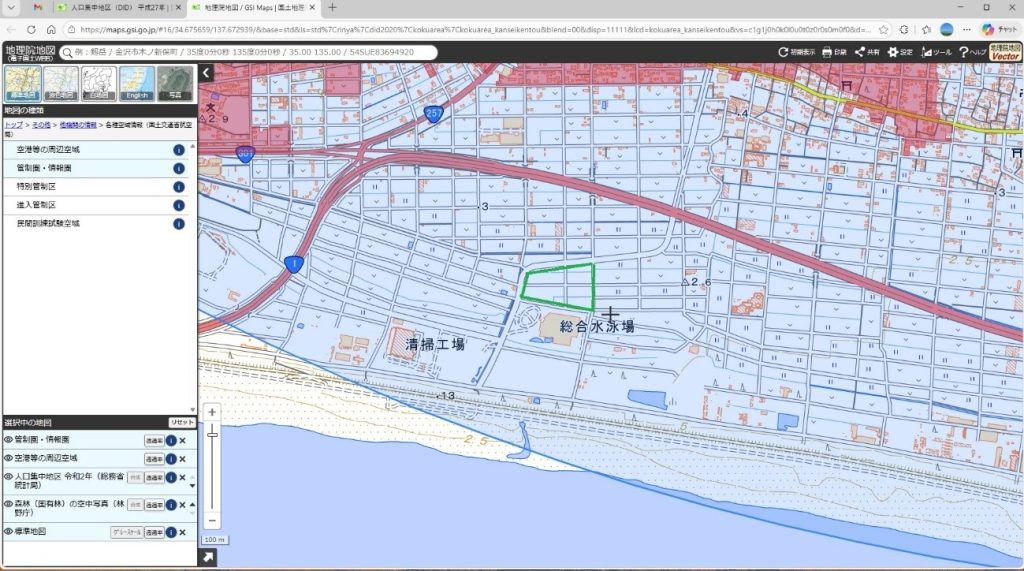Toggle visibility of 標準地図 layer
The width and height of the screenshot is (1024, 571).
coord(8,532)
